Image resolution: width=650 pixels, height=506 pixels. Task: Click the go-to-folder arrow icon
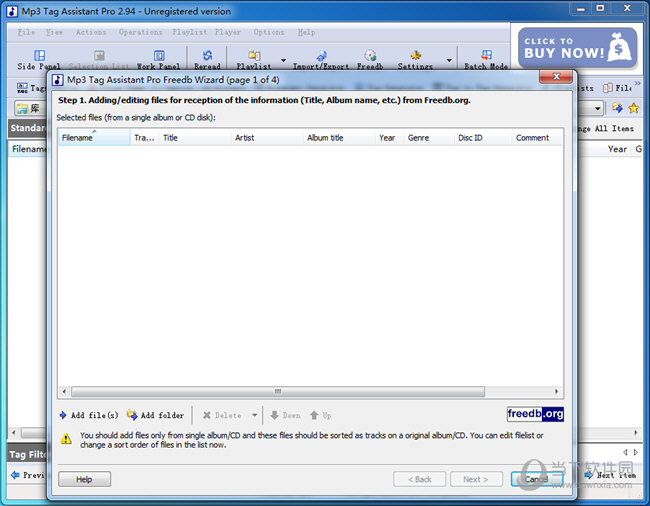[x=617, y=108]
